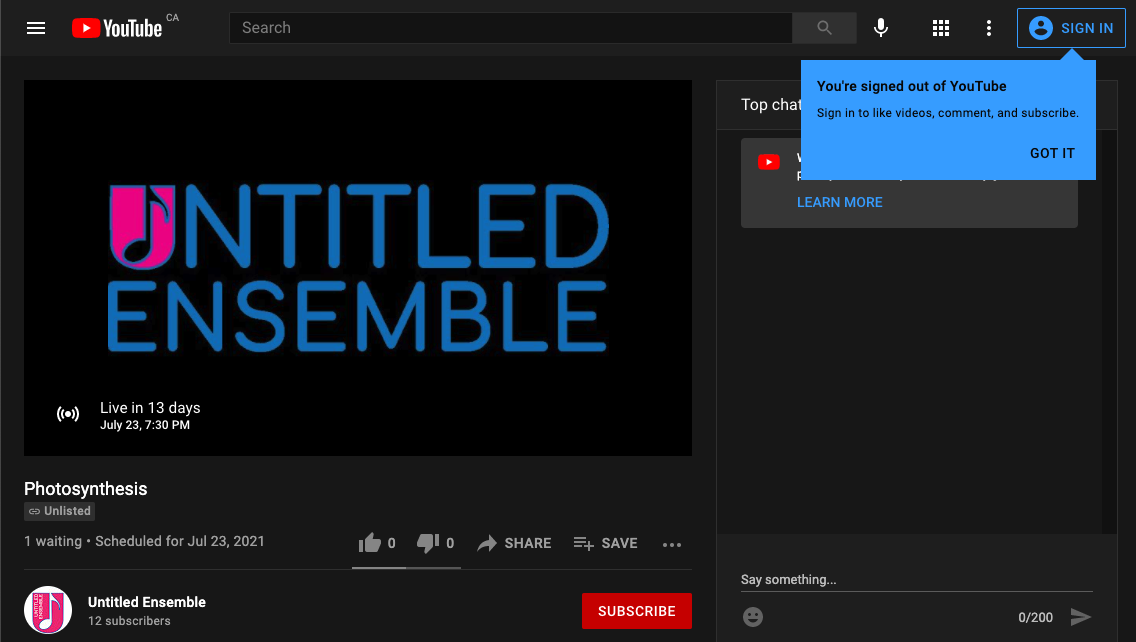
Task: Click the emoji picker in chat
Action: coord(753,617)
